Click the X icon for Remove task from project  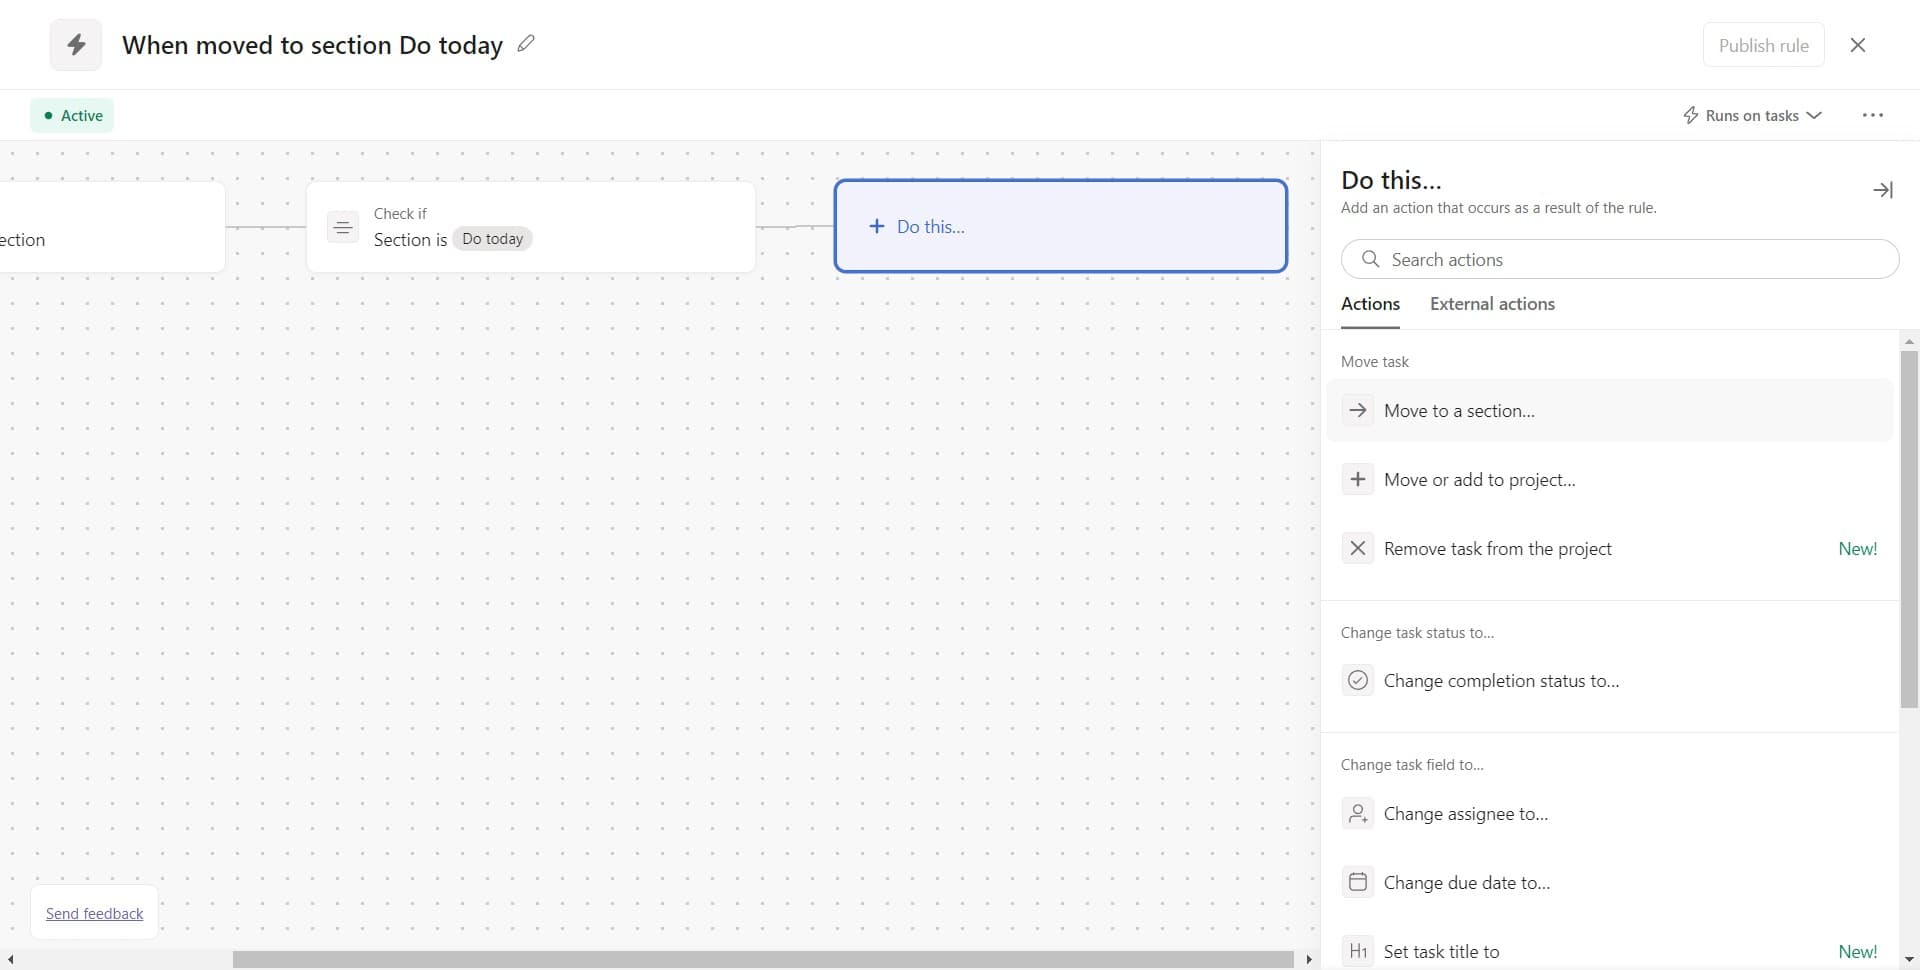[x=1357, y=549]
